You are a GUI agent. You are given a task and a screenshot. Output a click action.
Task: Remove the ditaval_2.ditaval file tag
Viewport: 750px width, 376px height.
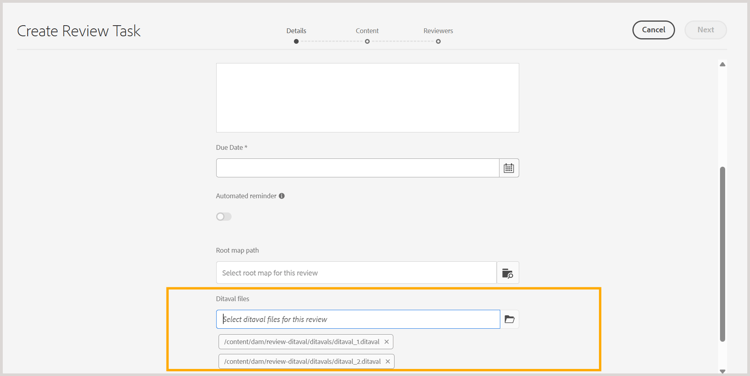click(x=388, y=362)
